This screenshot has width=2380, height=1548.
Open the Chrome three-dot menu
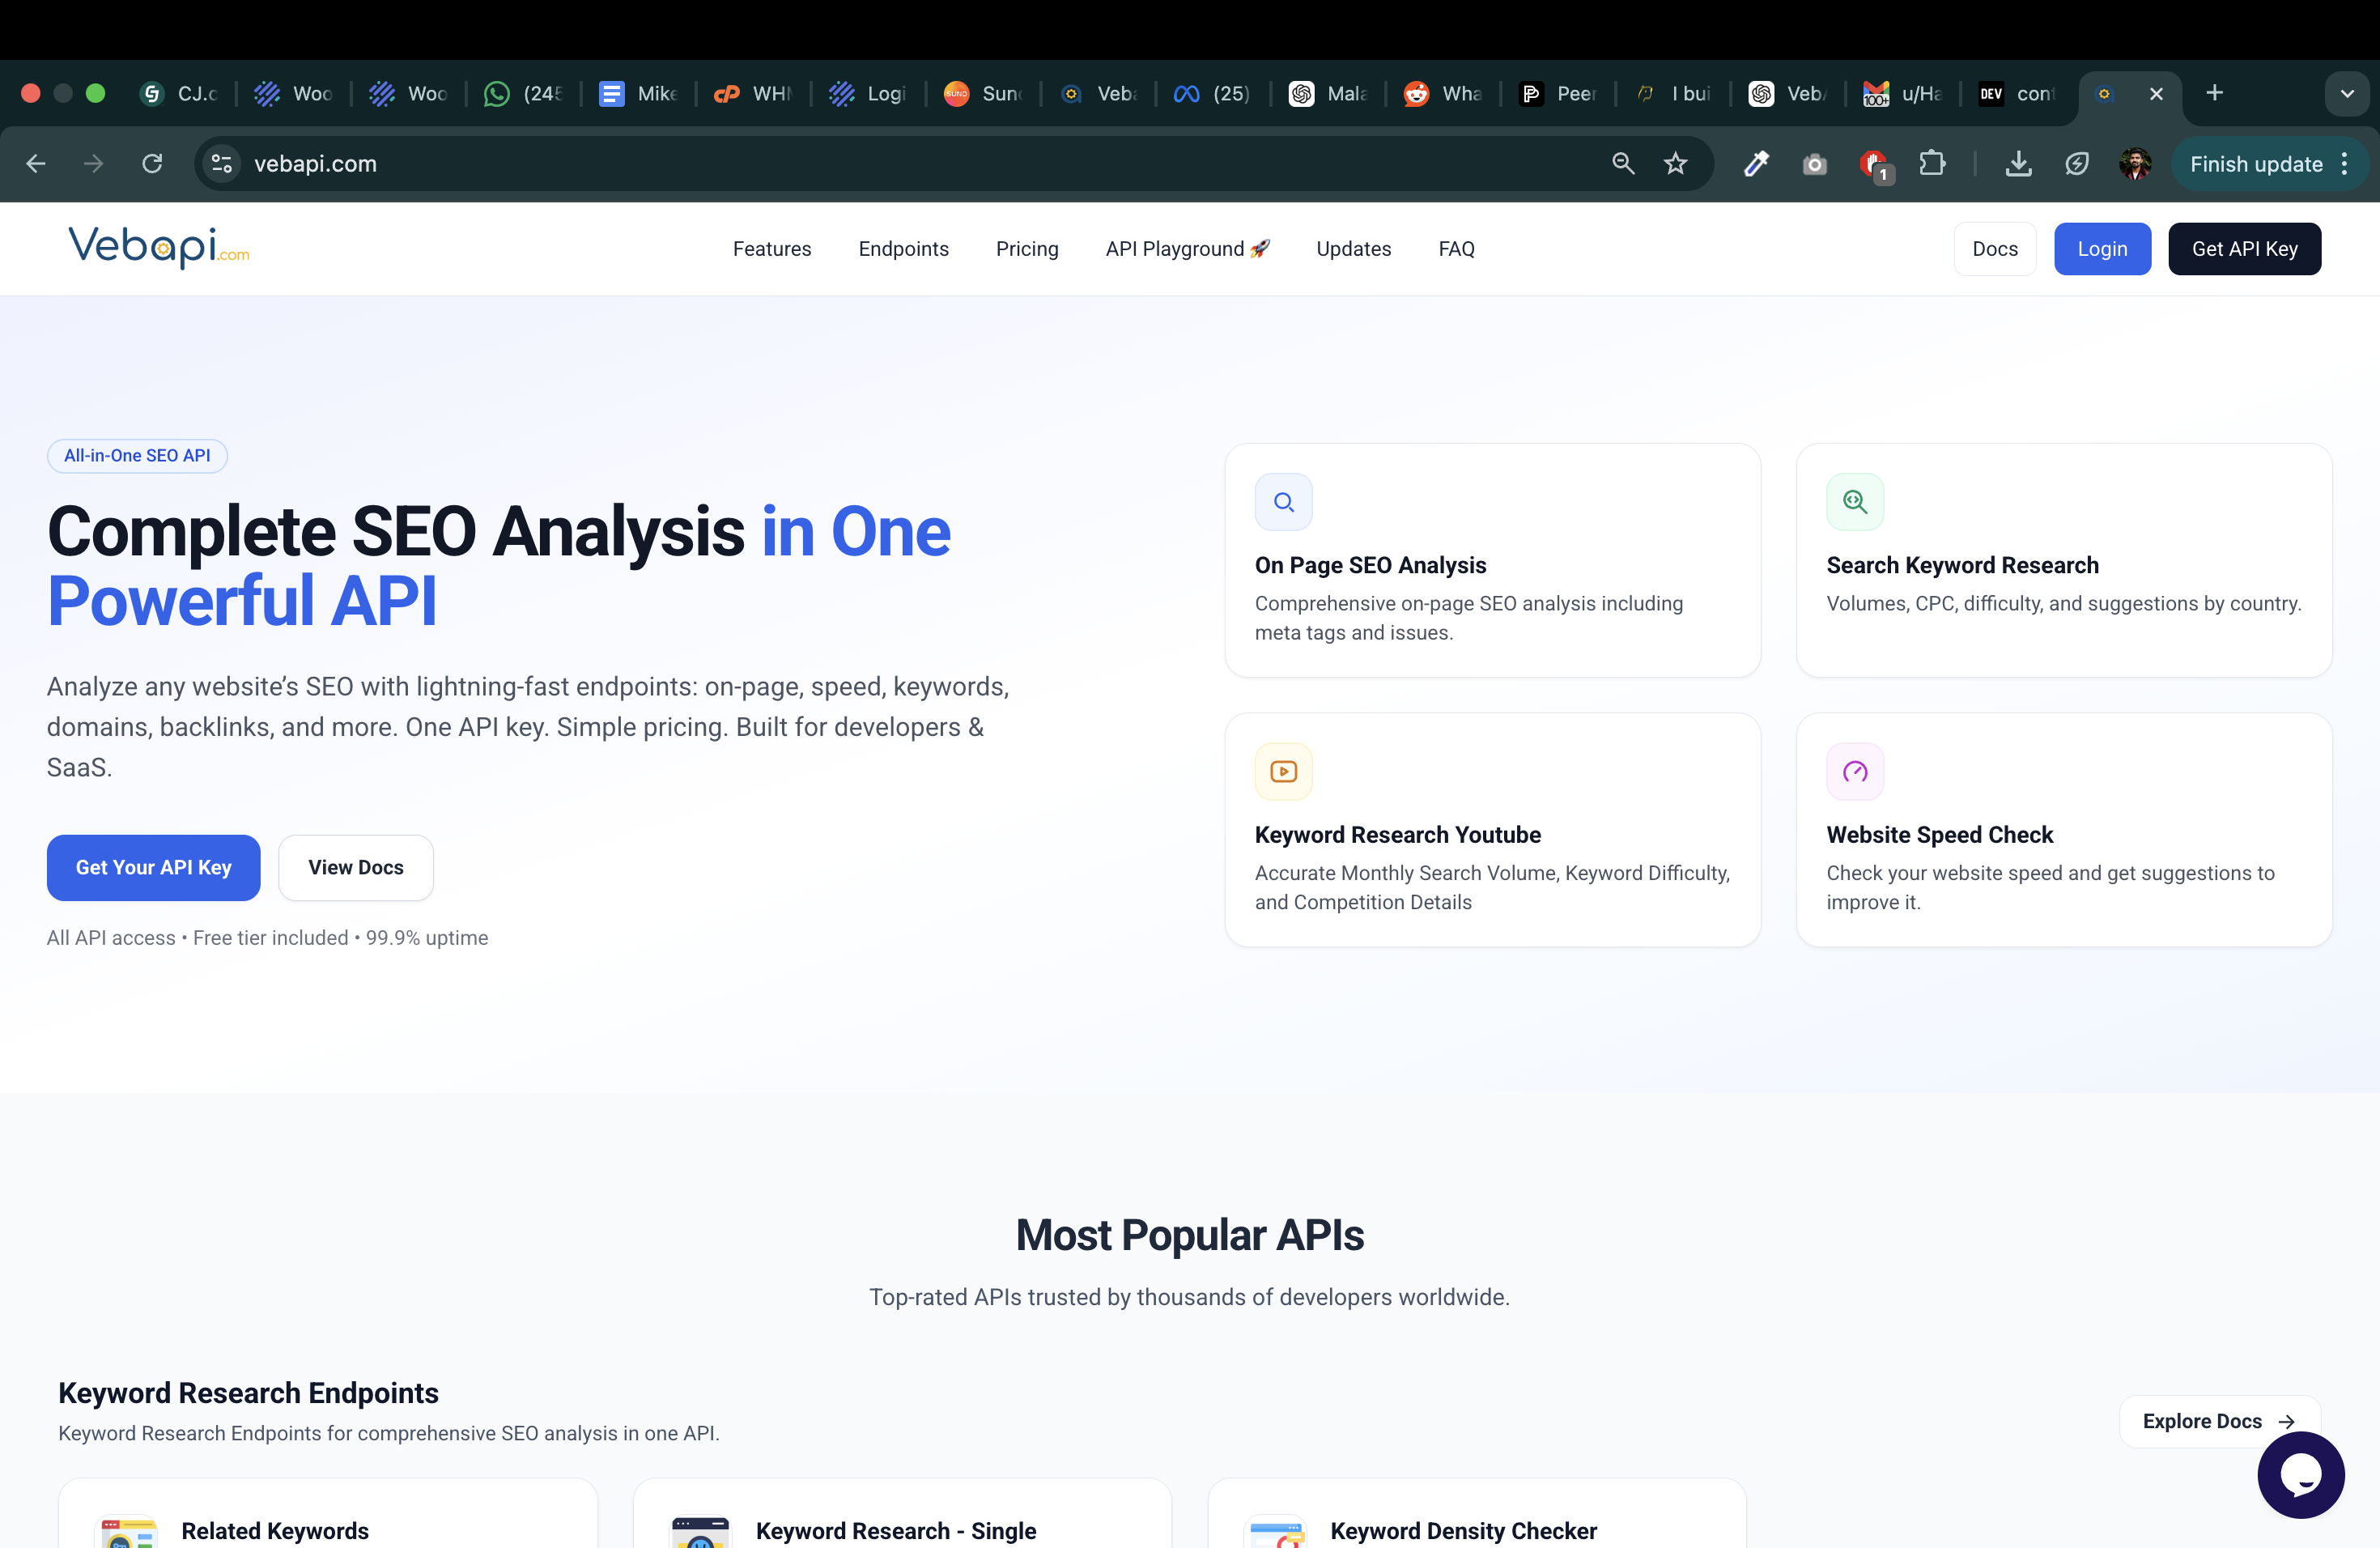pyautogui.click(x=2345, y=164)
